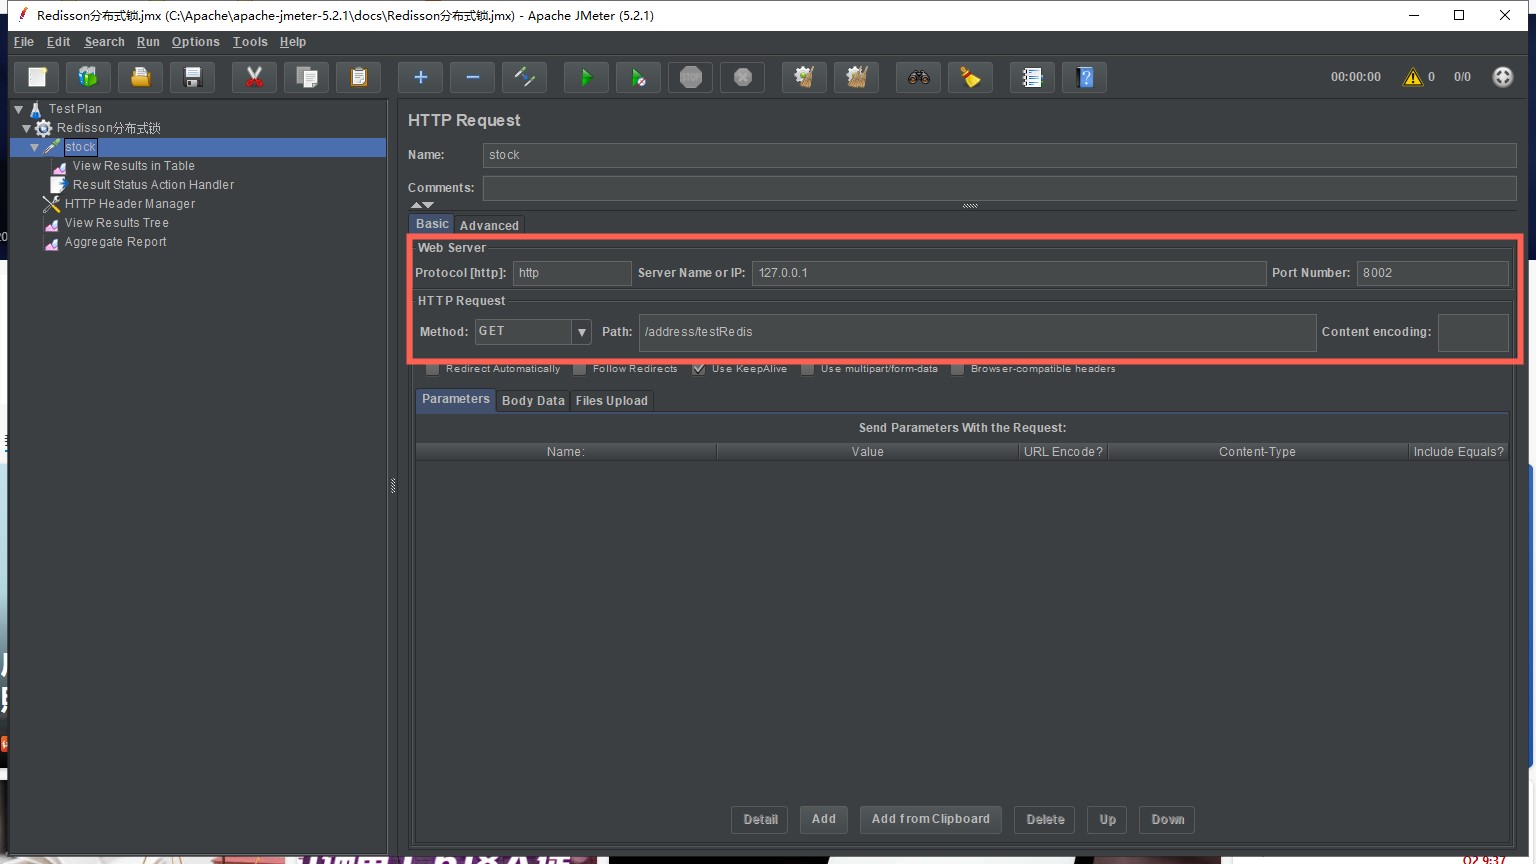Image resolution: width=1536 pixels, height=864 pixels.
Task: Click the Down button
Action: tap(1167, 820)
